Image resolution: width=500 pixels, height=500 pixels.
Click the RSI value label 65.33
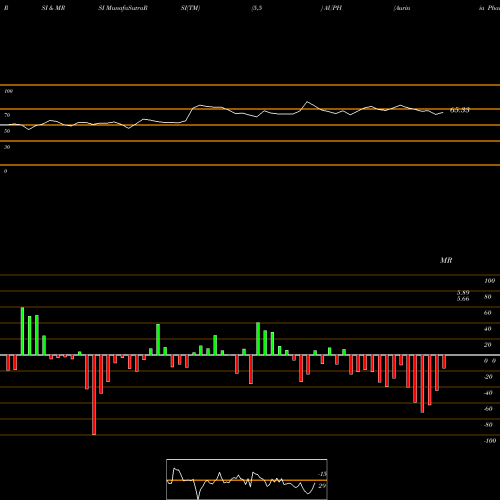460,110
